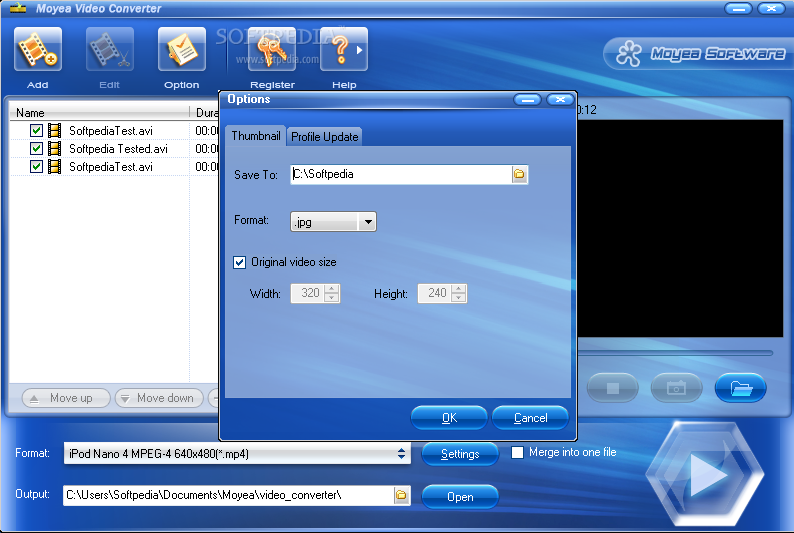This screenshot has height=533, width=794.
Task: Click the video preview seek bar
Action: pos(676,353)
